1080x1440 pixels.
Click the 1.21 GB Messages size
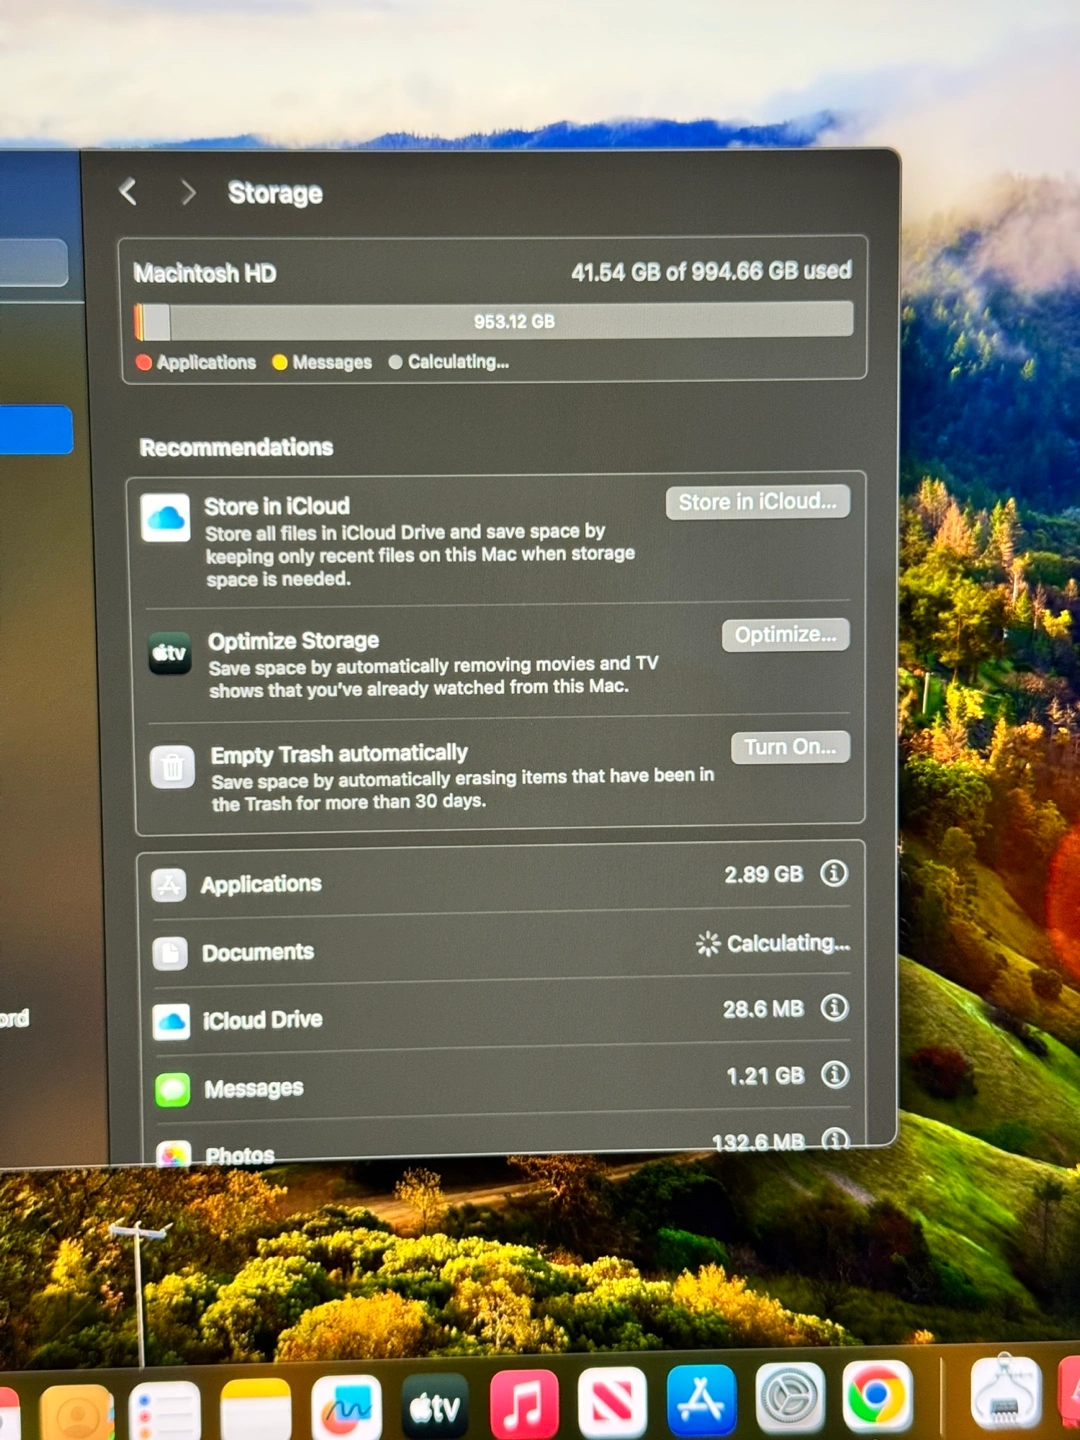pos(766,1076)
